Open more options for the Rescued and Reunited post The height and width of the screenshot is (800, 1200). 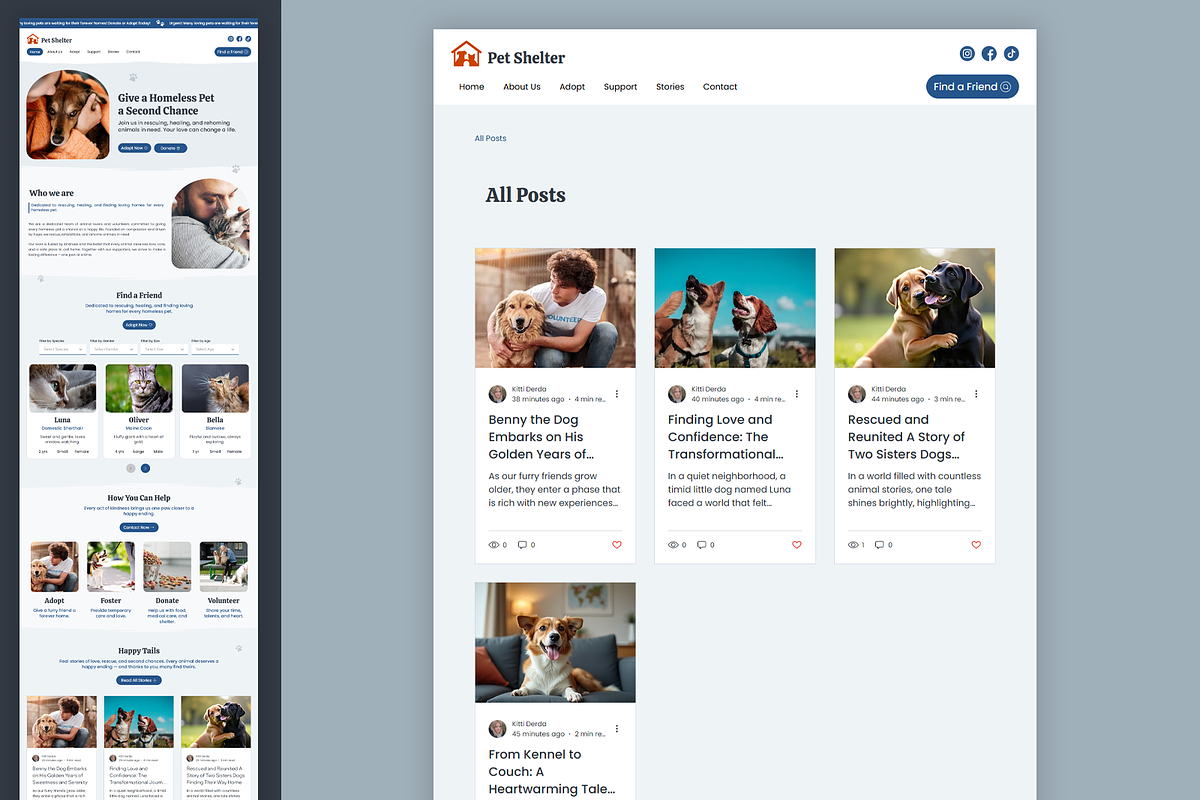976,394
